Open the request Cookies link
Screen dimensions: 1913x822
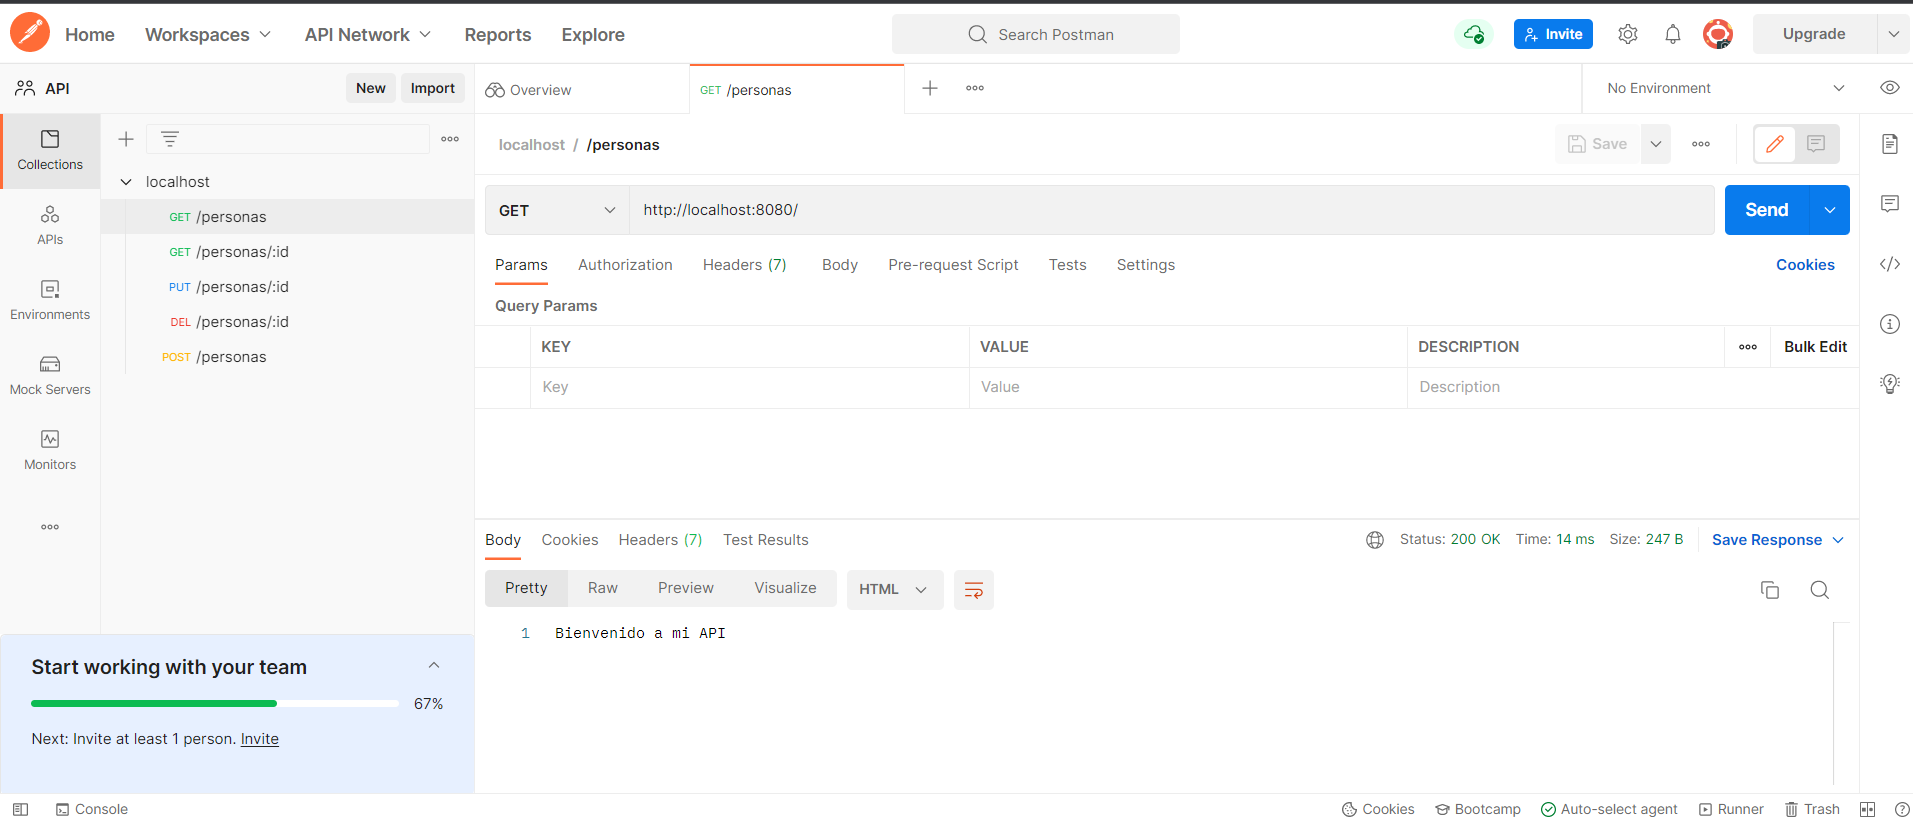[x=1805, y=265]
